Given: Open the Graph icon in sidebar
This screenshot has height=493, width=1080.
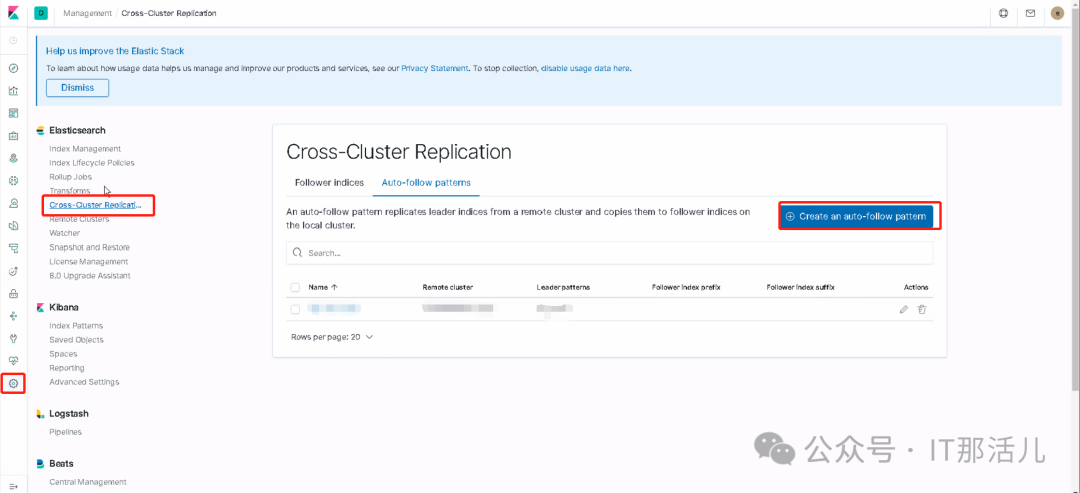Looking at the screenshot, I should pos(13,316).
